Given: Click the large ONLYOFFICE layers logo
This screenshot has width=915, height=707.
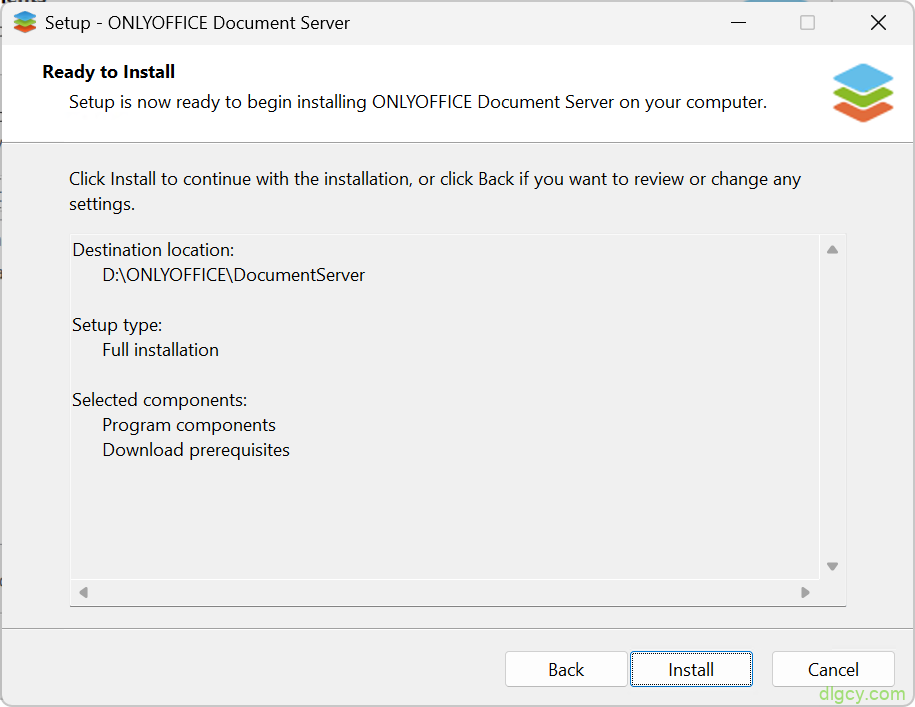Looking at the screenshot, I should point(862,93).
